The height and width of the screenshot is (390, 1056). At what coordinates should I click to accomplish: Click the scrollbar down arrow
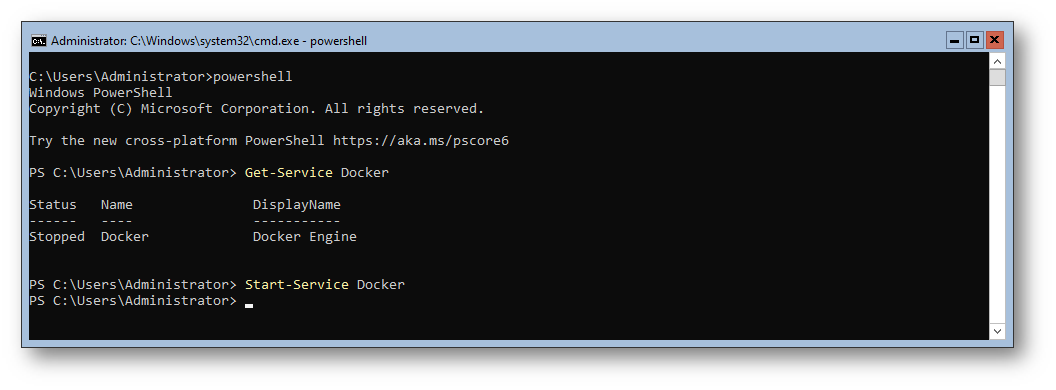click(x=997, y=331)
